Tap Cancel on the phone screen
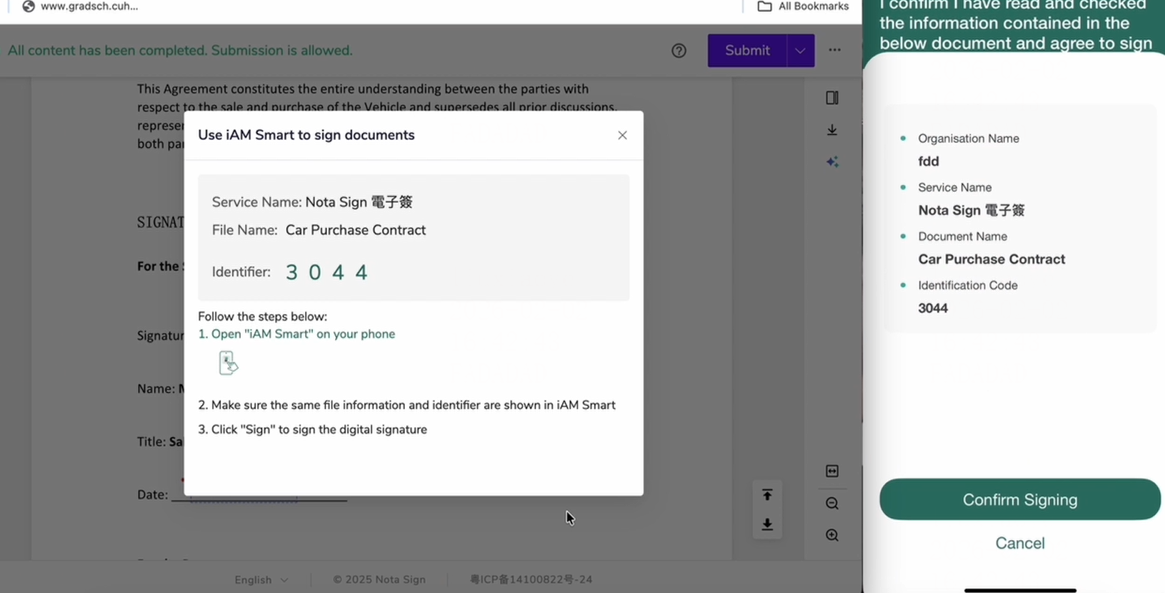Screen dimensions: 1165x593 1019,543
